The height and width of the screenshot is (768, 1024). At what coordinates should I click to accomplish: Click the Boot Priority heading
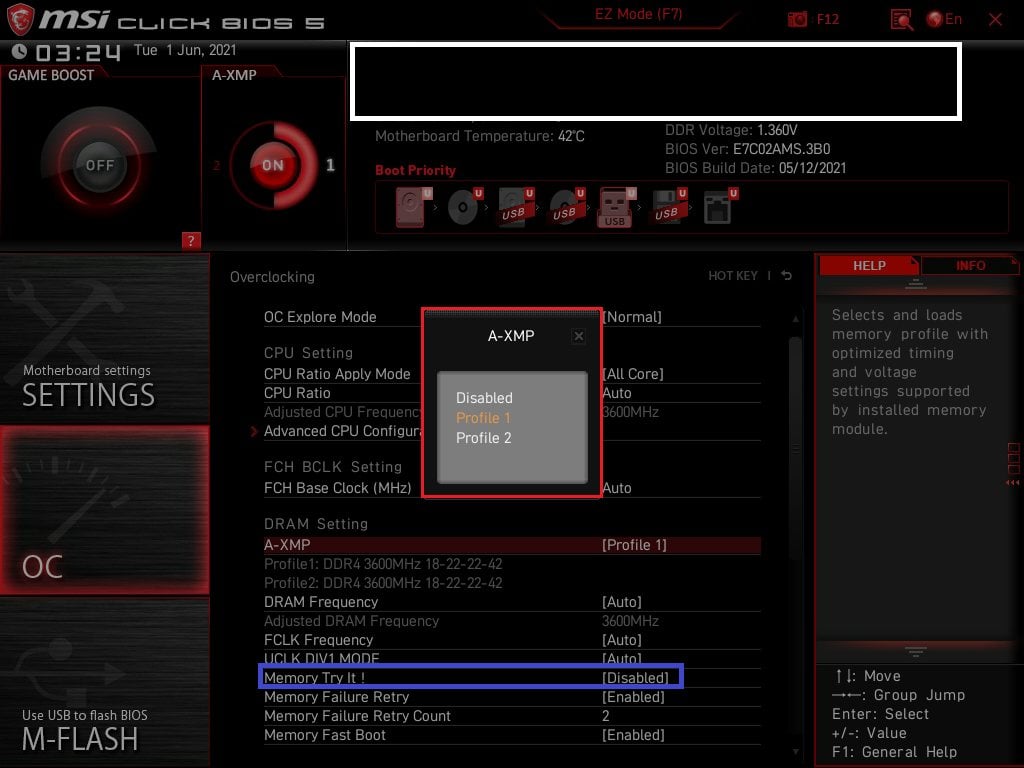(x=415, y=170)
